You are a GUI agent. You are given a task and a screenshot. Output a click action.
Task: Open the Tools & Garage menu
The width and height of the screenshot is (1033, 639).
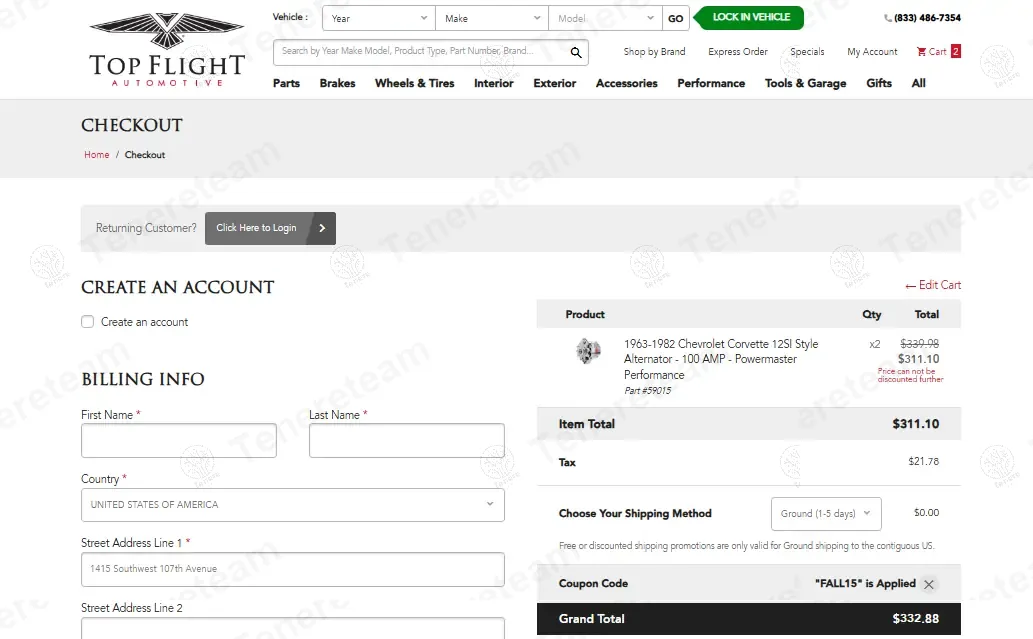[x=805, y=83]
